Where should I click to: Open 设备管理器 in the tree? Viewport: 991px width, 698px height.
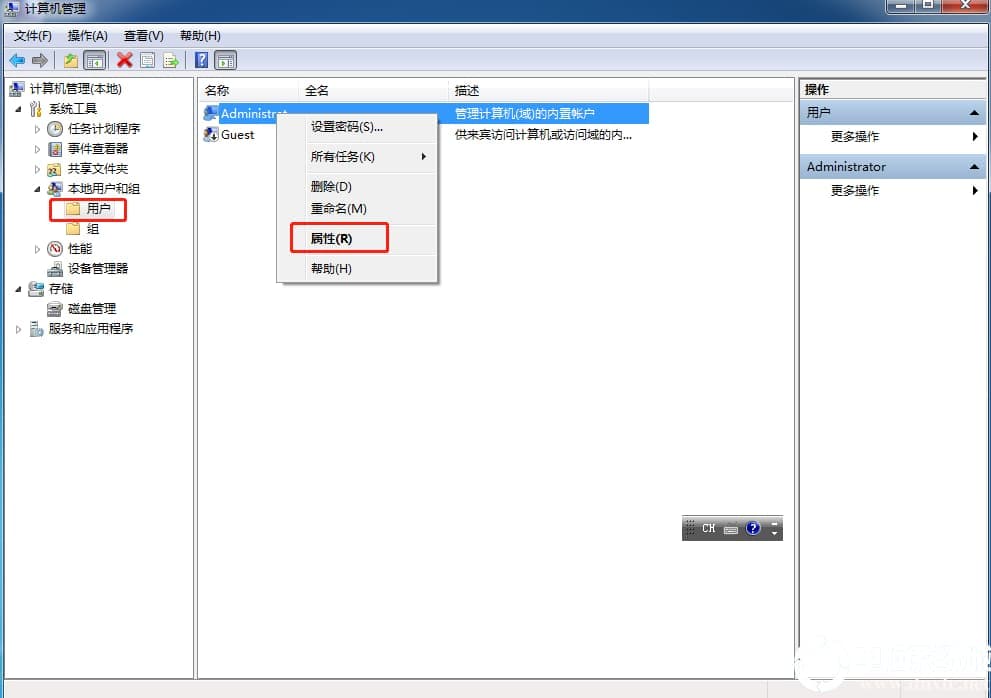[97, 269]
